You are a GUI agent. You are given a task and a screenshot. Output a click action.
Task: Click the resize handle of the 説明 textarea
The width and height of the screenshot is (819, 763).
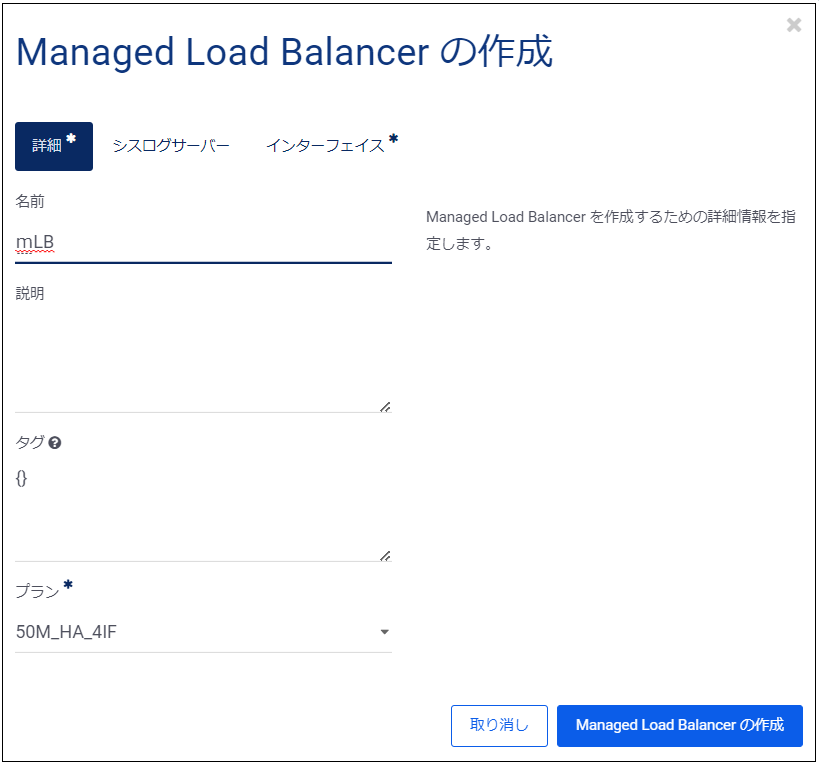pos(385,404)
